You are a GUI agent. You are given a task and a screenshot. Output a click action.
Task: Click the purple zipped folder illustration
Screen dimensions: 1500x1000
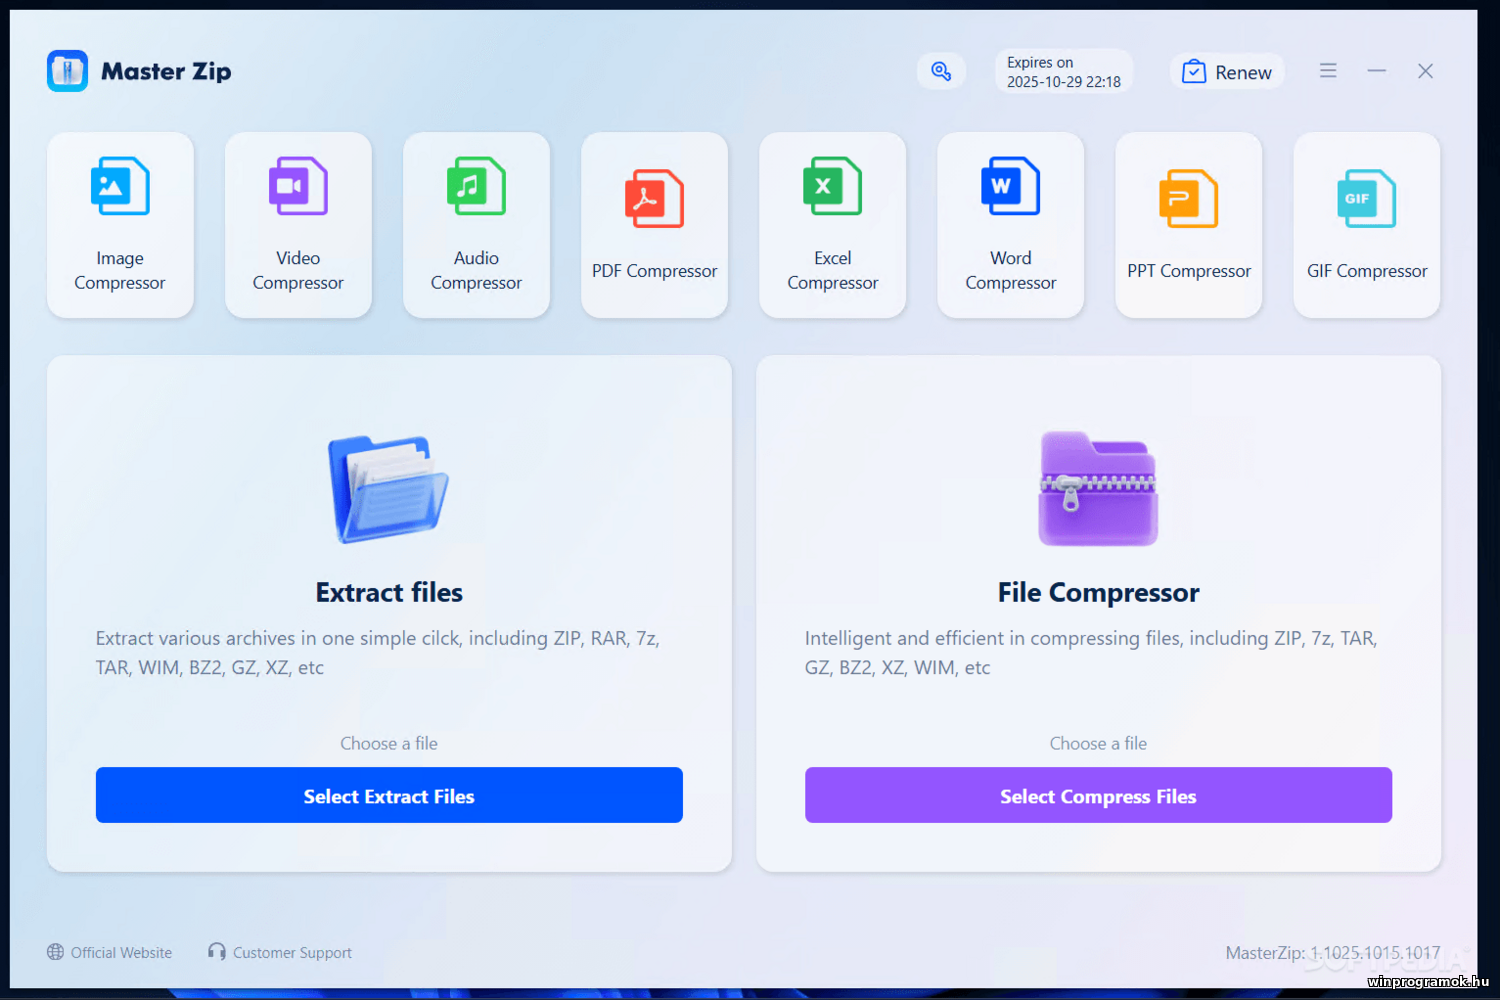point(1098,489)
